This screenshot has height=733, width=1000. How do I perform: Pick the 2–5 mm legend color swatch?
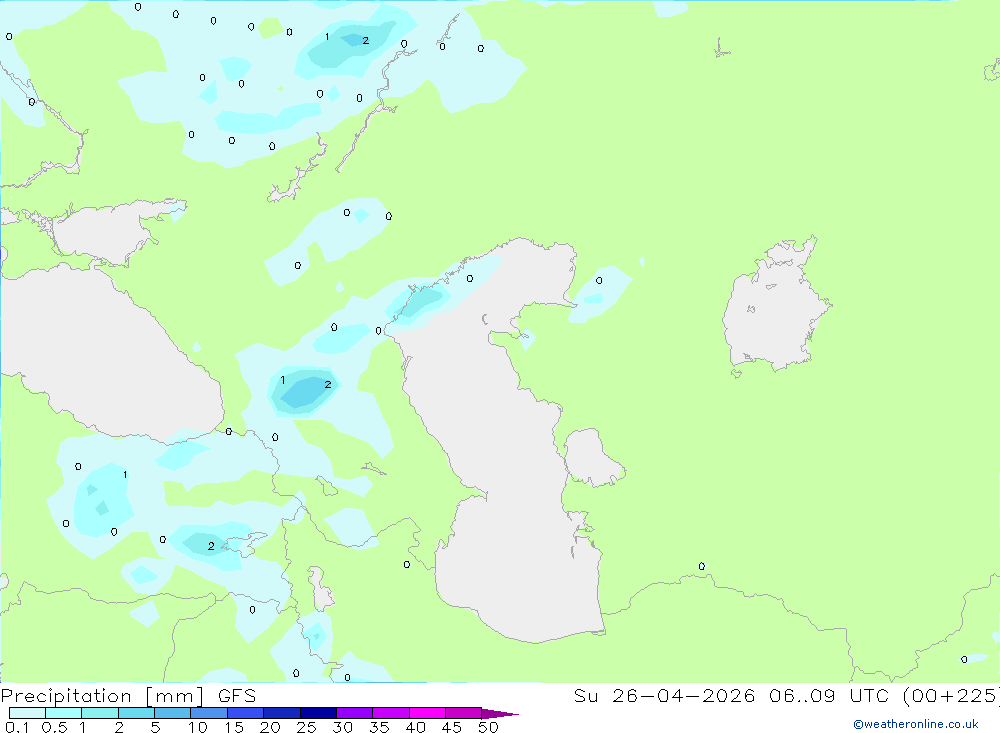point(136,713)
